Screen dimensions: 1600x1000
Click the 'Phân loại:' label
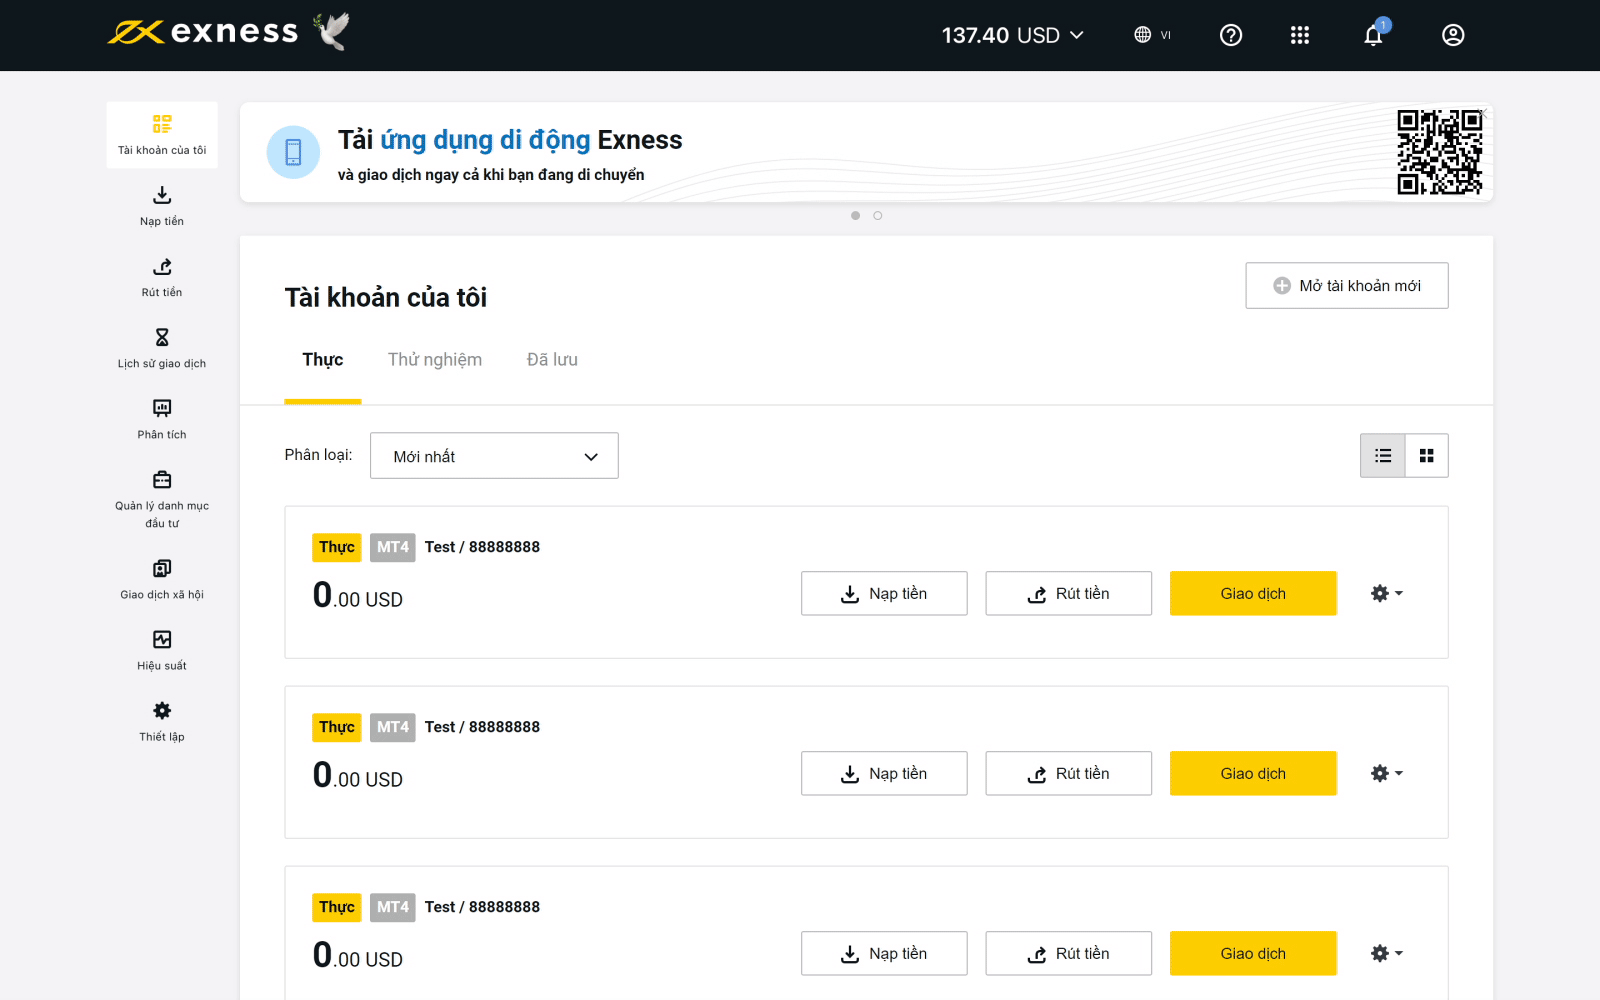point(318,455)
